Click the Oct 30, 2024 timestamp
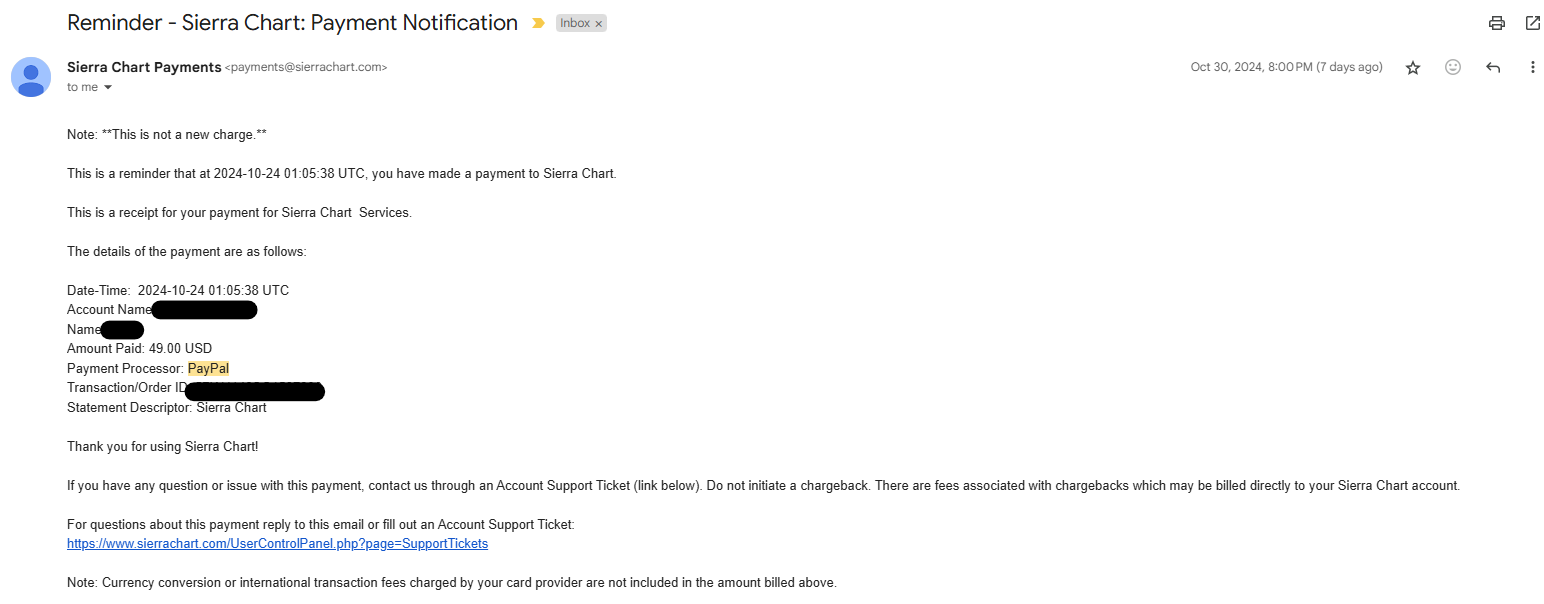This screenshot has height=604, width=1544. point(1286,67)
